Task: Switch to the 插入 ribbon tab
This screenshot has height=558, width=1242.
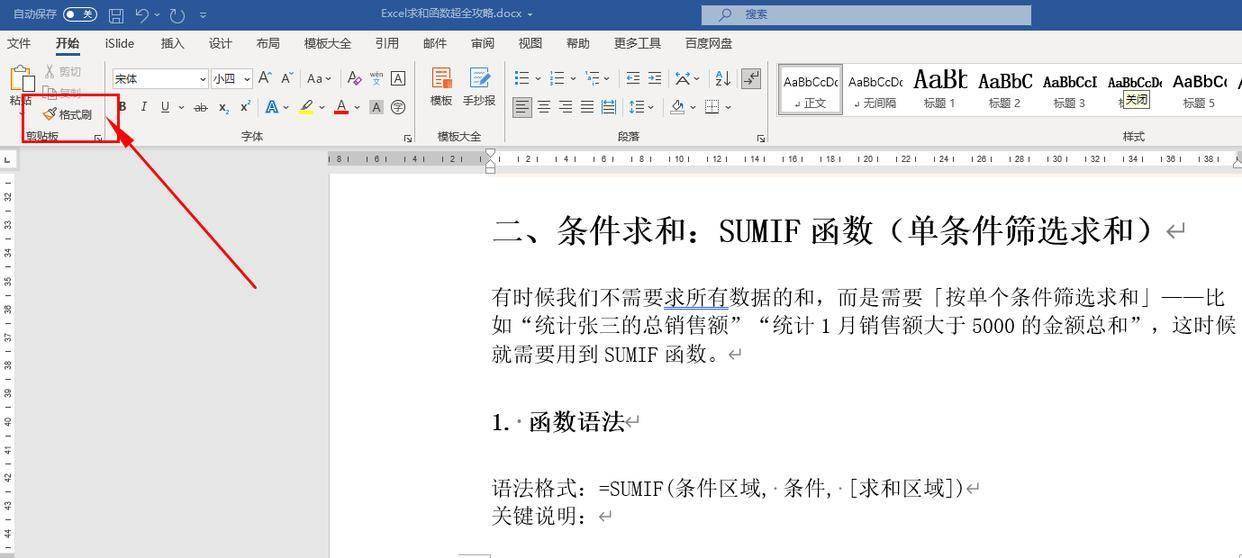Action: click(172, 43)
